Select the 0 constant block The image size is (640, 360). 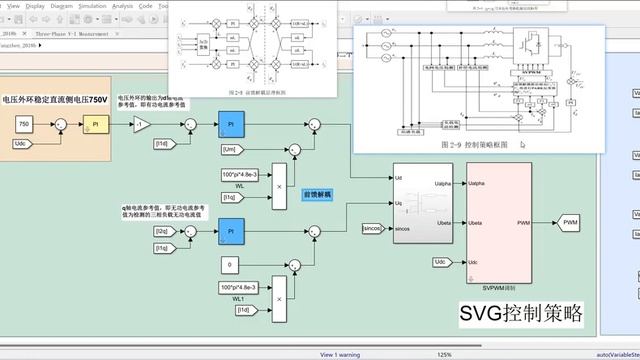pyautogui.click(x=230, y=265)
